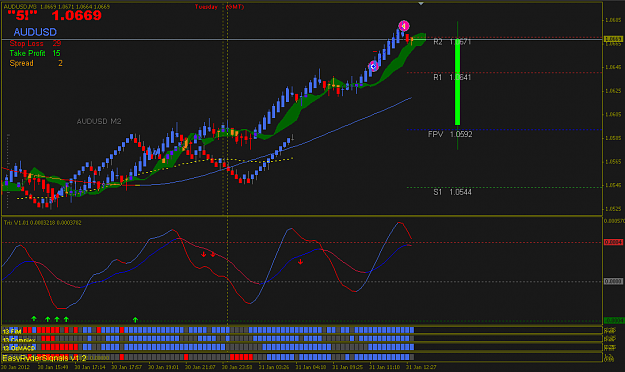Click the chart shift triangle at top edge
625x372 pixels.
pyautogui.click(x=421, y=4)
